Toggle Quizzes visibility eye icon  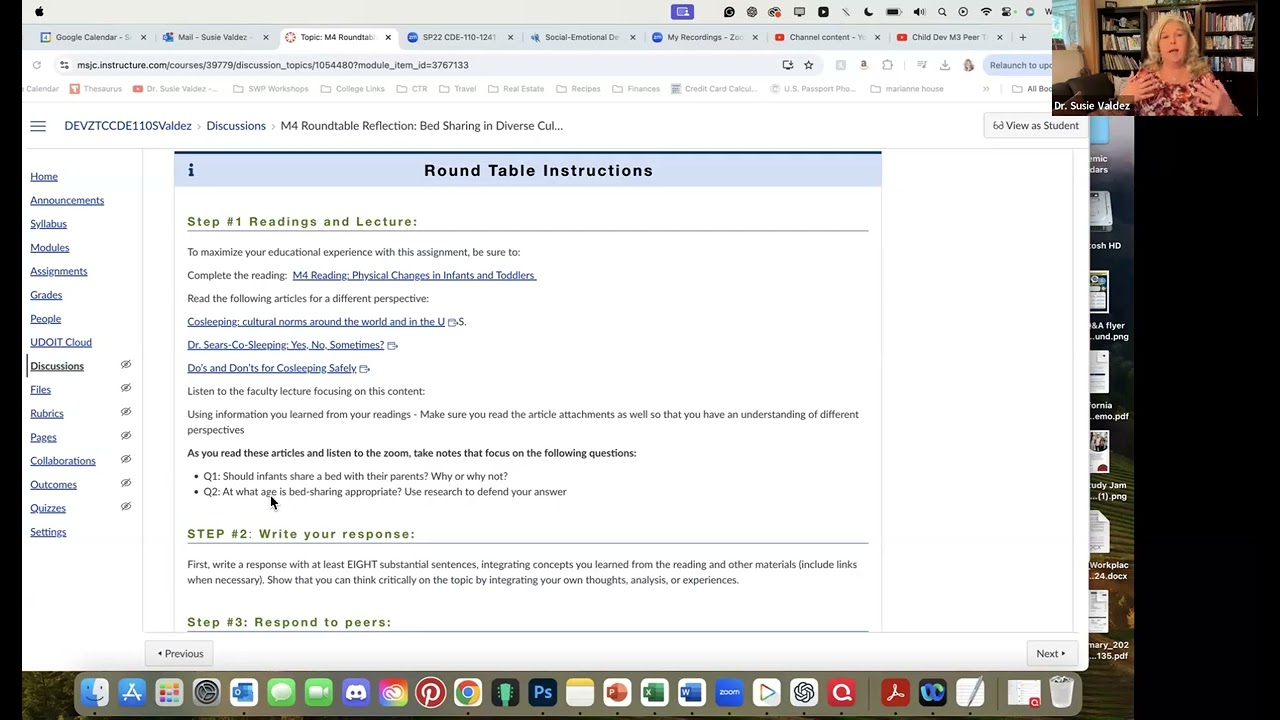[x=126, y=507]
